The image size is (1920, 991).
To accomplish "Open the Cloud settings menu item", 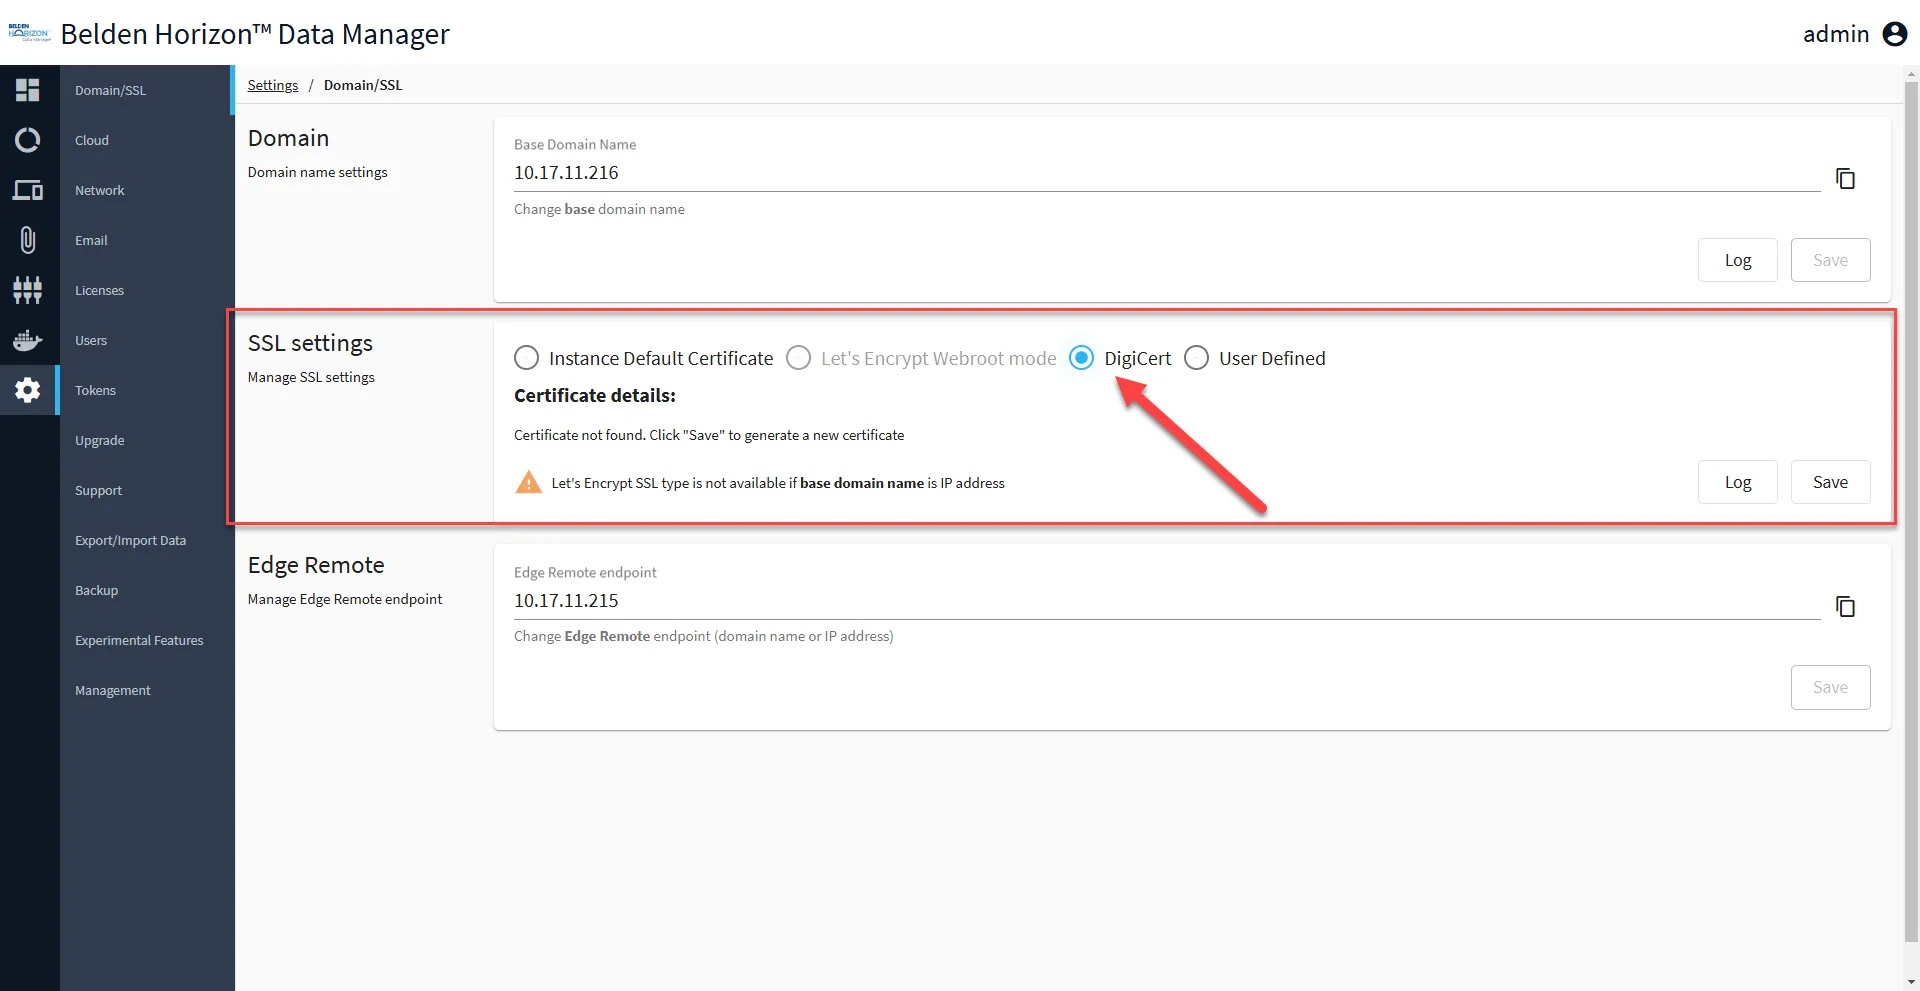I will 147,140.
